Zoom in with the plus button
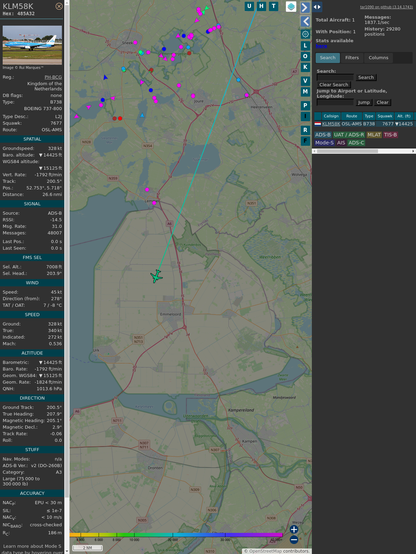Screen dimensions: 416x554 tap(294, 529)
